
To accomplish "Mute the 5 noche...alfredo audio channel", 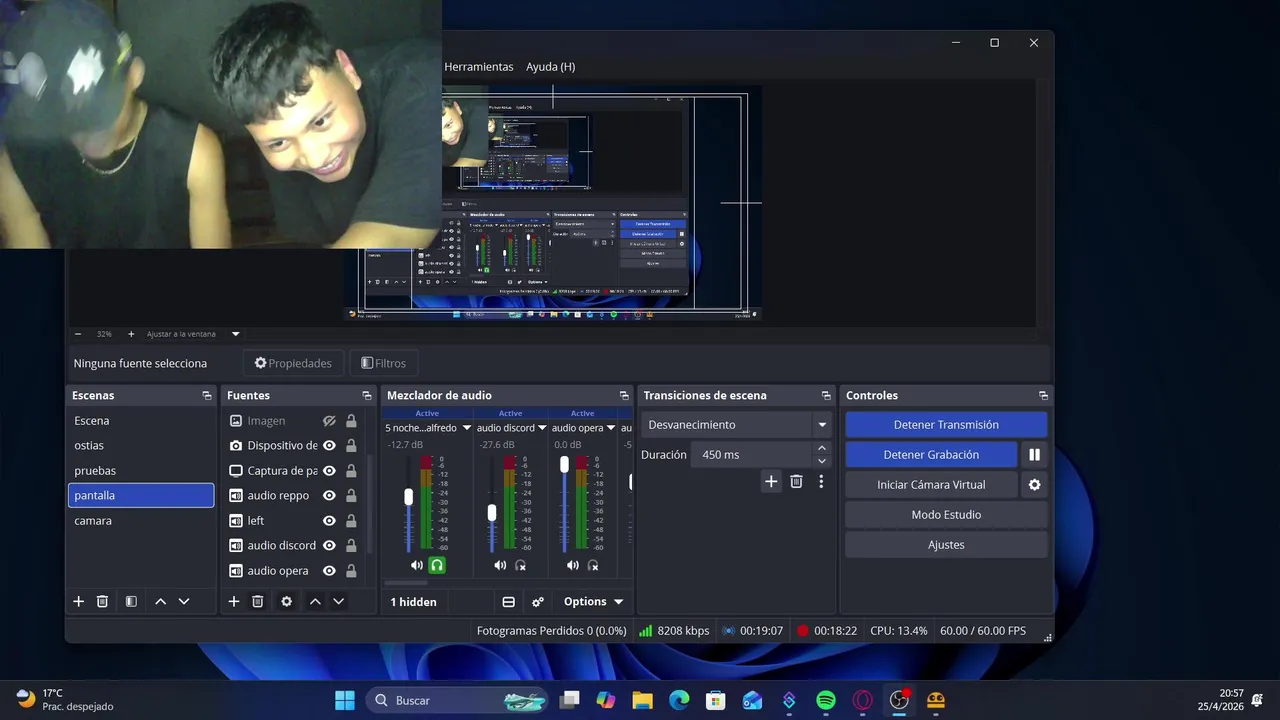I will point(416,565).
